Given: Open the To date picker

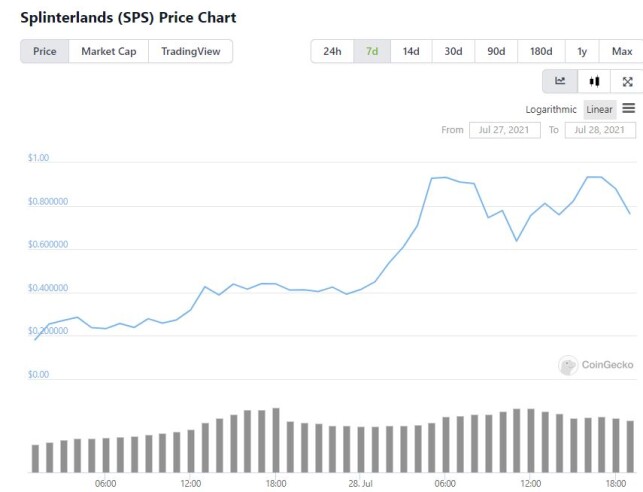Looking at the screenshot, I should coord(600,130).
